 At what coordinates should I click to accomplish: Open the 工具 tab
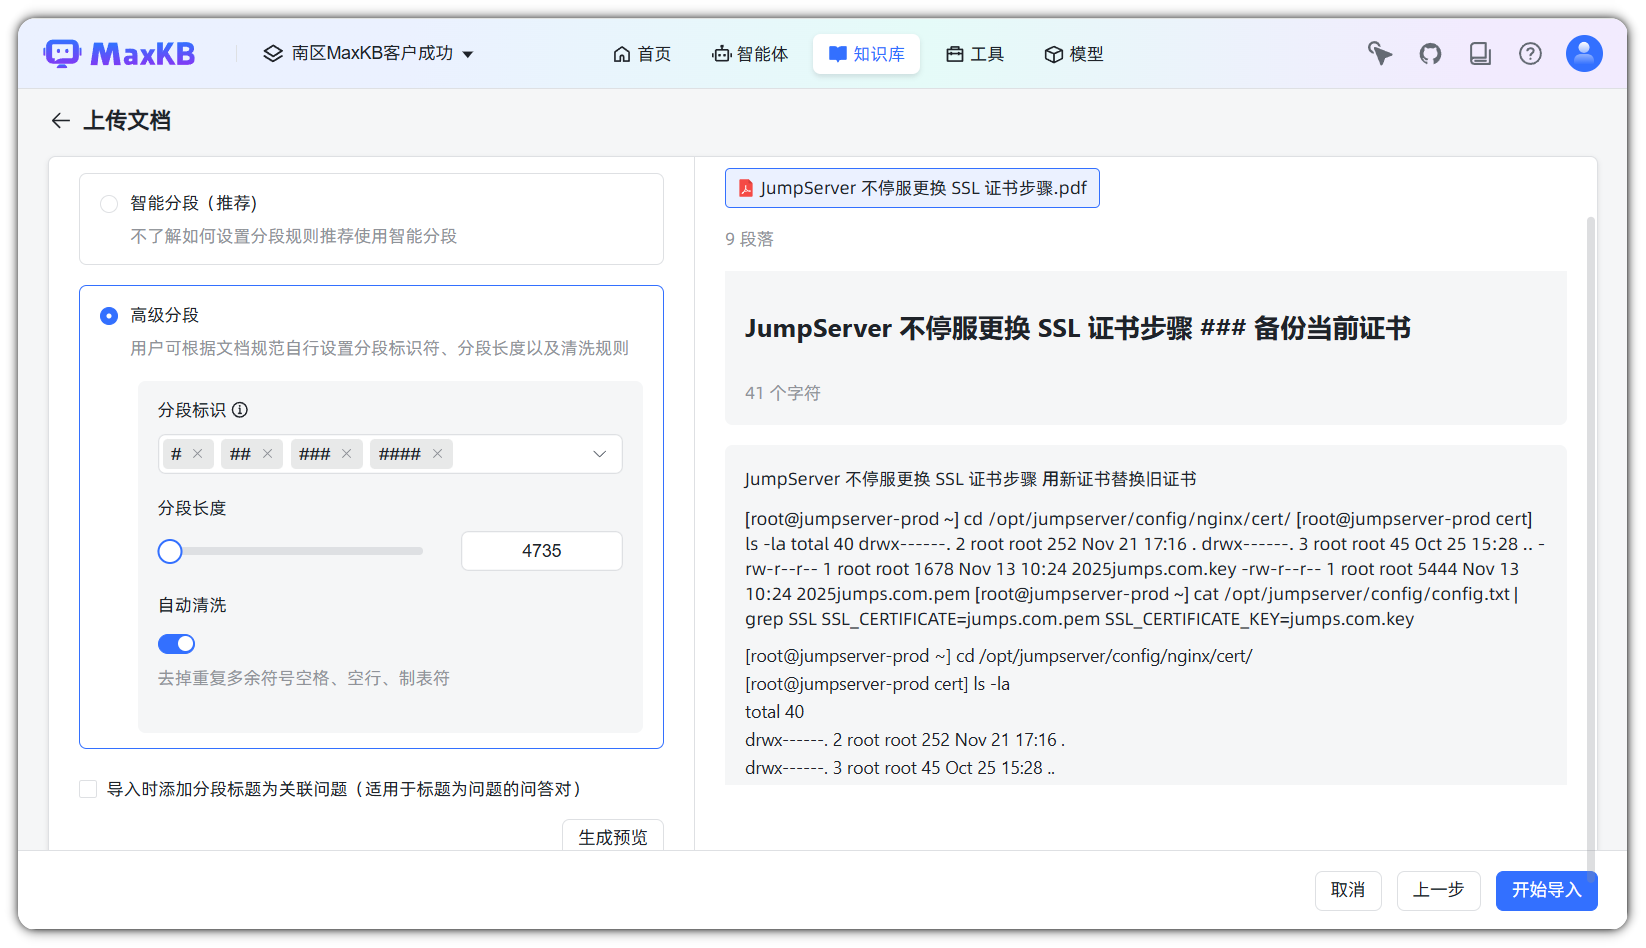coord(975,54)
